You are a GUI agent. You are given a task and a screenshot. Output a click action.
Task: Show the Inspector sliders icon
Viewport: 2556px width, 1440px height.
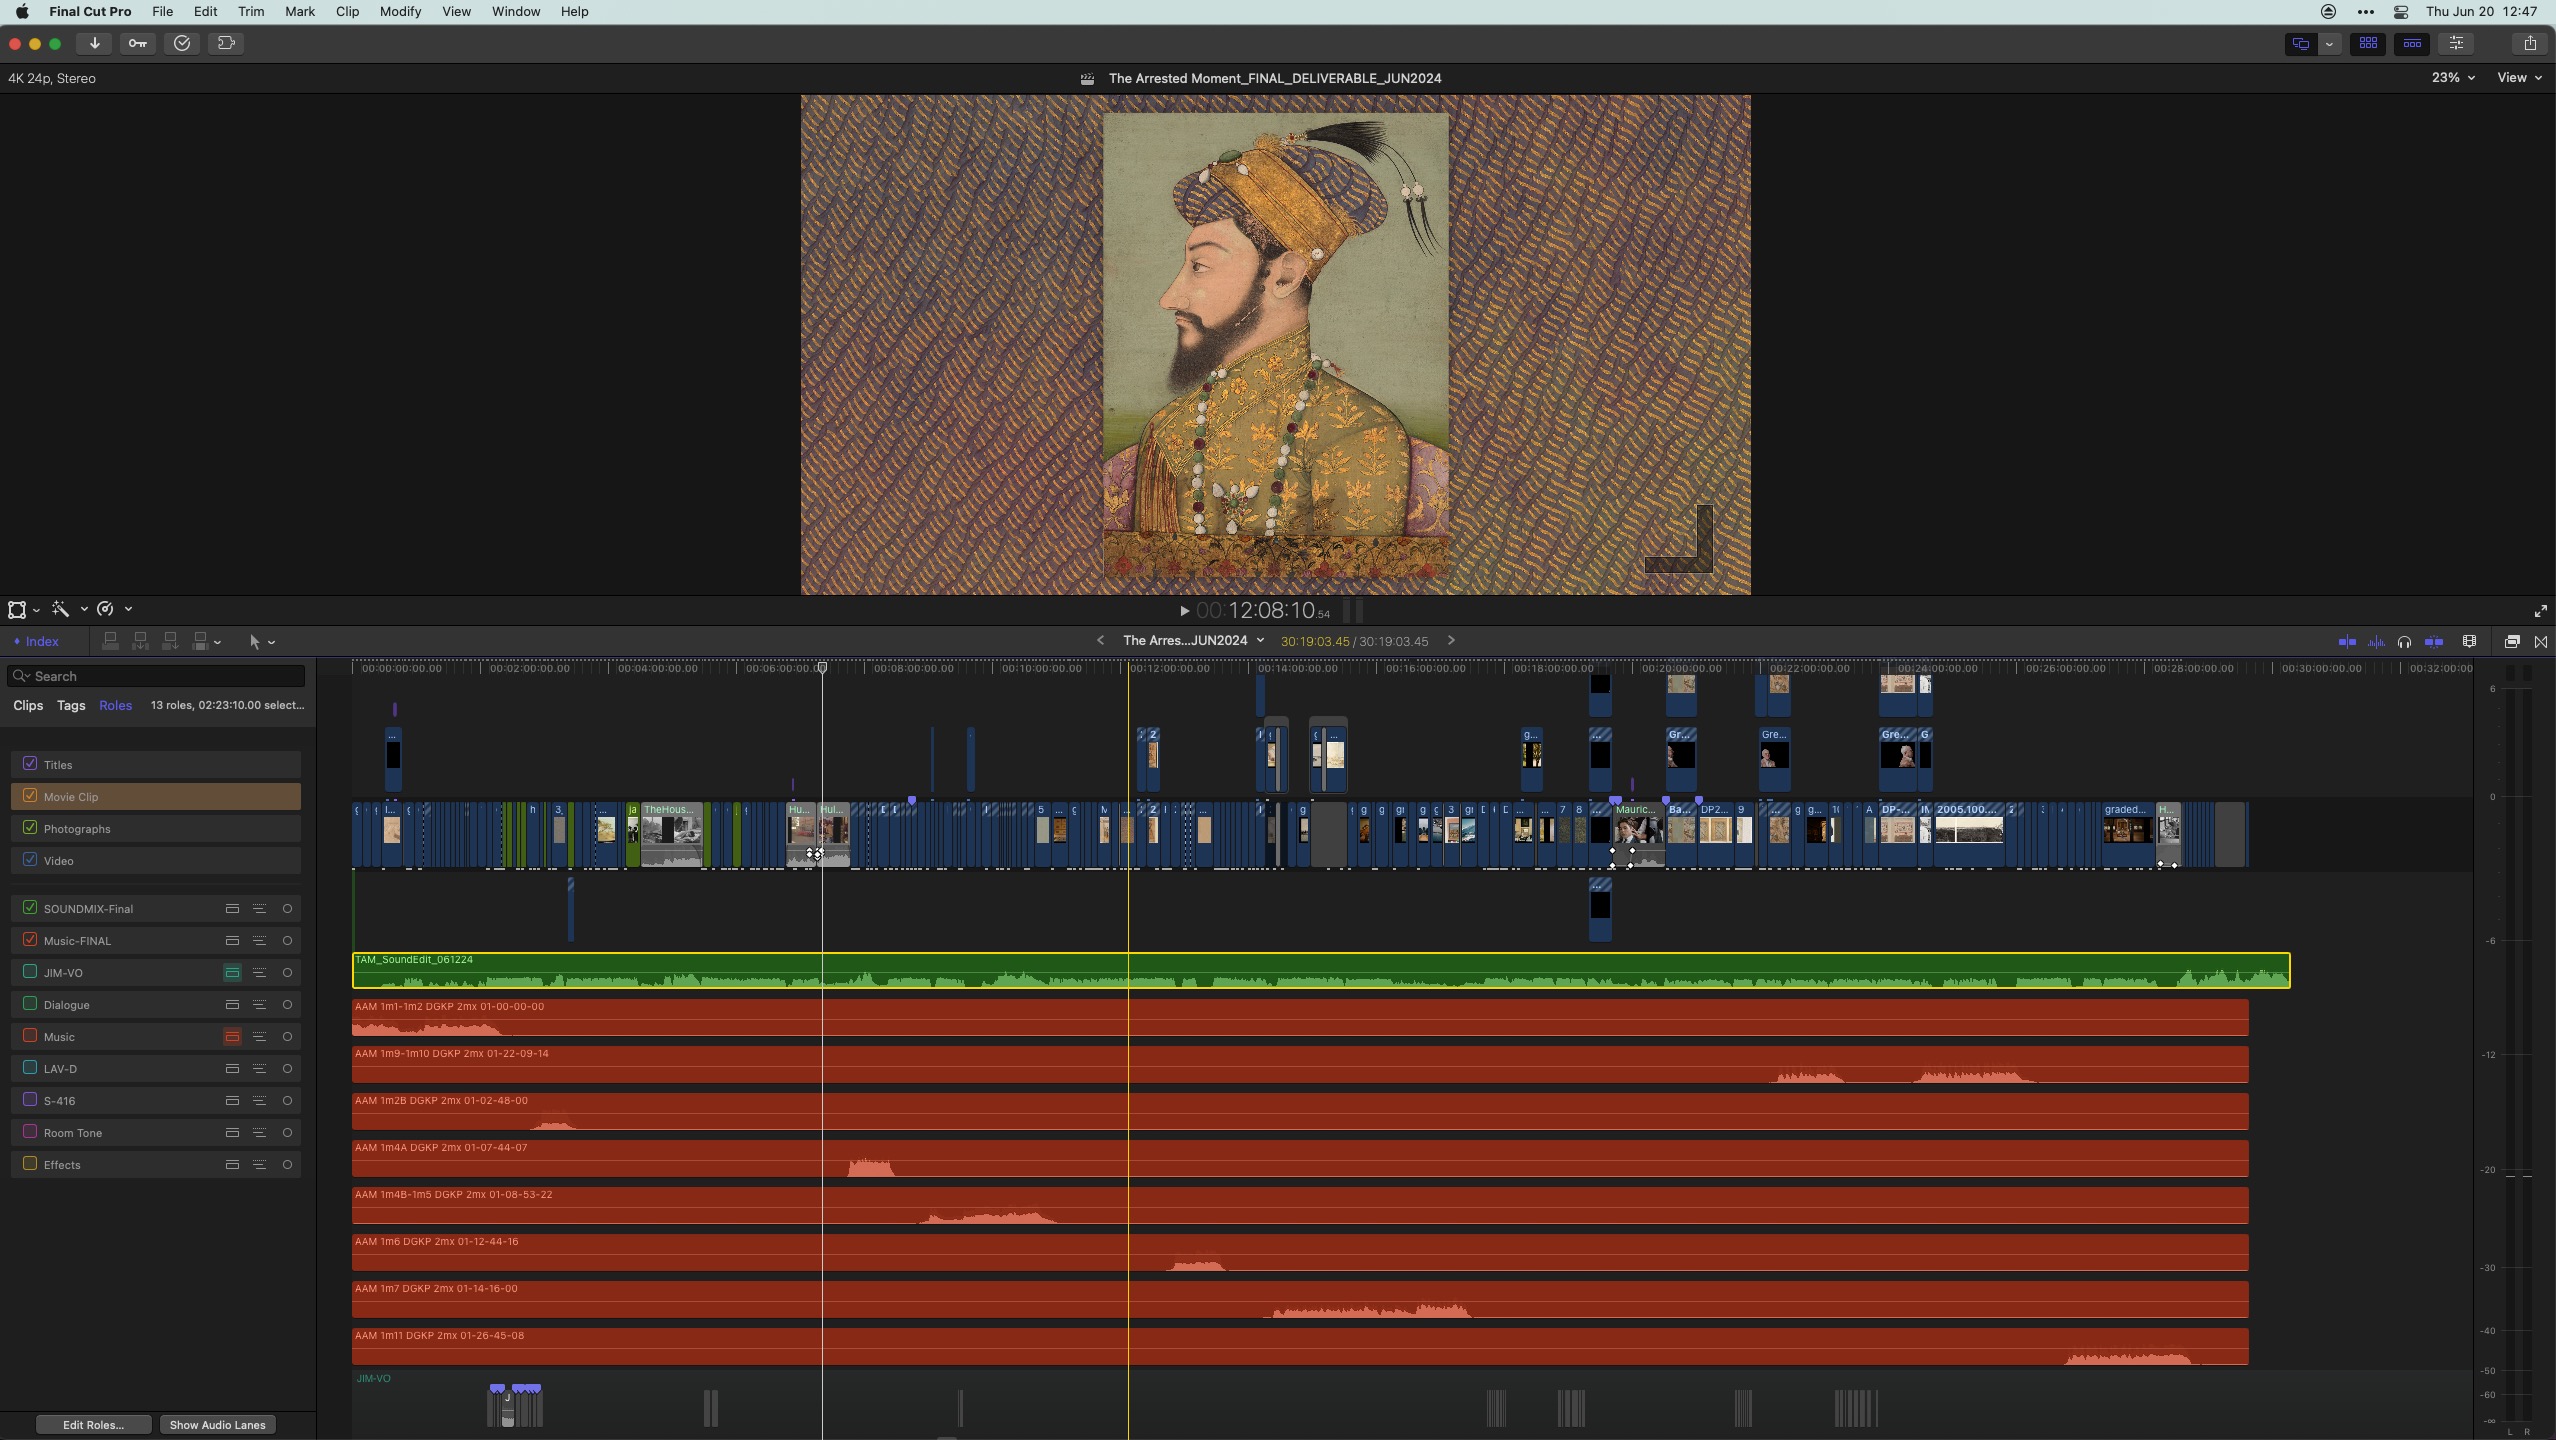2456,43
